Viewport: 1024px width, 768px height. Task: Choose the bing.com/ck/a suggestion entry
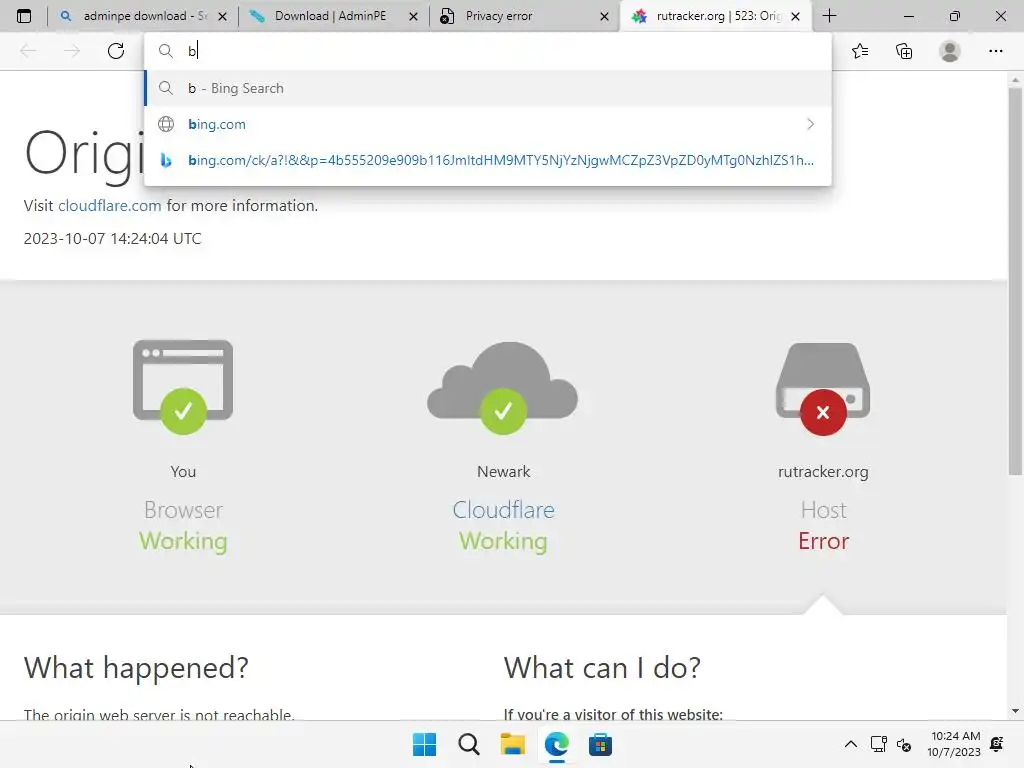coord(488,160)
